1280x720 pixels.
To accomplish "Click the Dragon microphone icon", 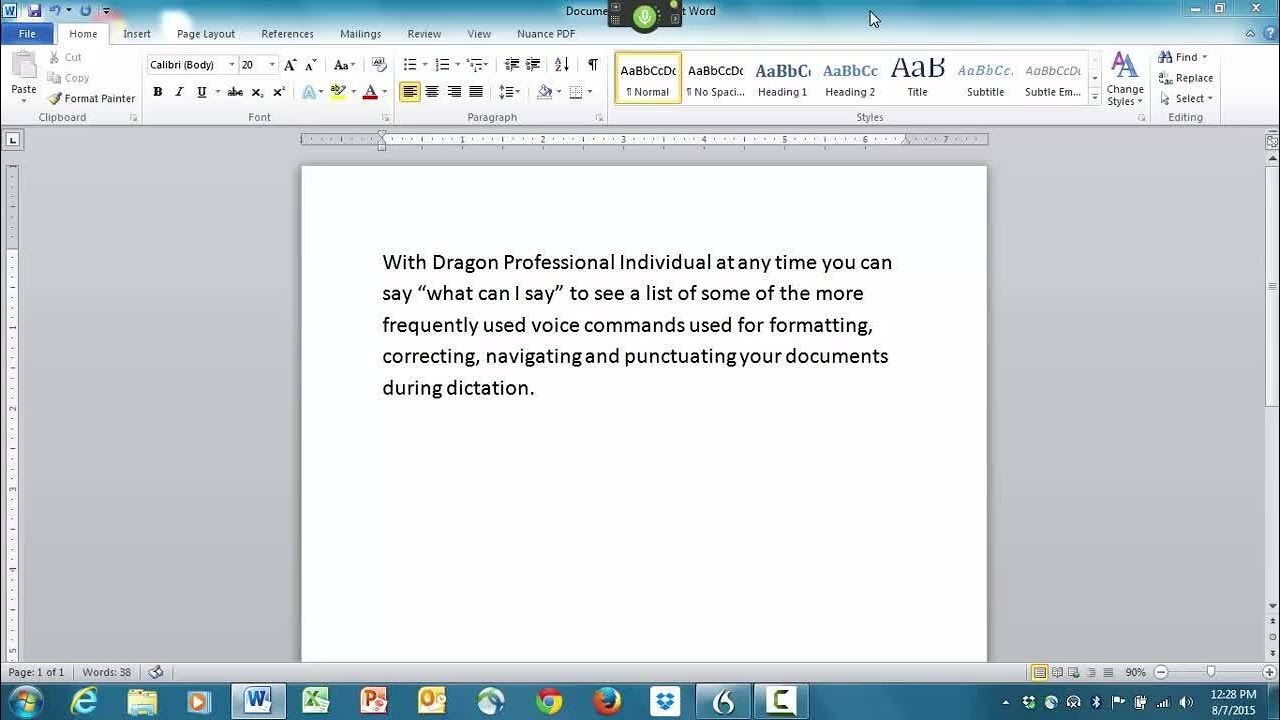I will [x=645, y=15].
